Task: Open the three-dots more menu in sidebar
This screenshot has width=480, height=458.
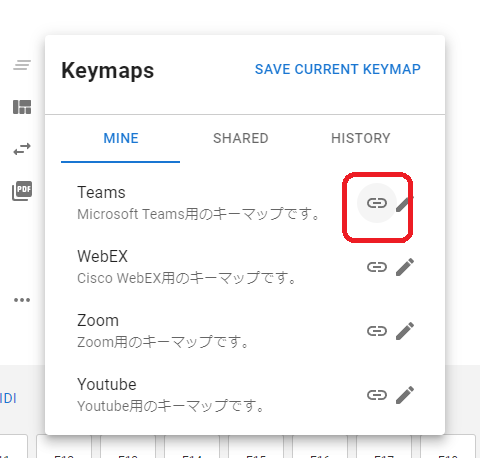Action: (x=22, y=300)
